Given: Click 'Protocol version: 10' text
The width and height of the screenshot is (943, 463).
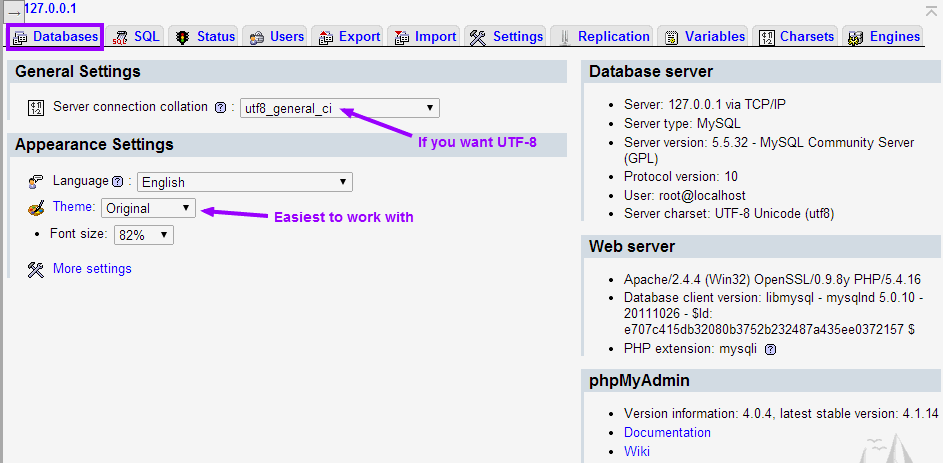Looking at the screenshot, I should (x=681, y=177).
